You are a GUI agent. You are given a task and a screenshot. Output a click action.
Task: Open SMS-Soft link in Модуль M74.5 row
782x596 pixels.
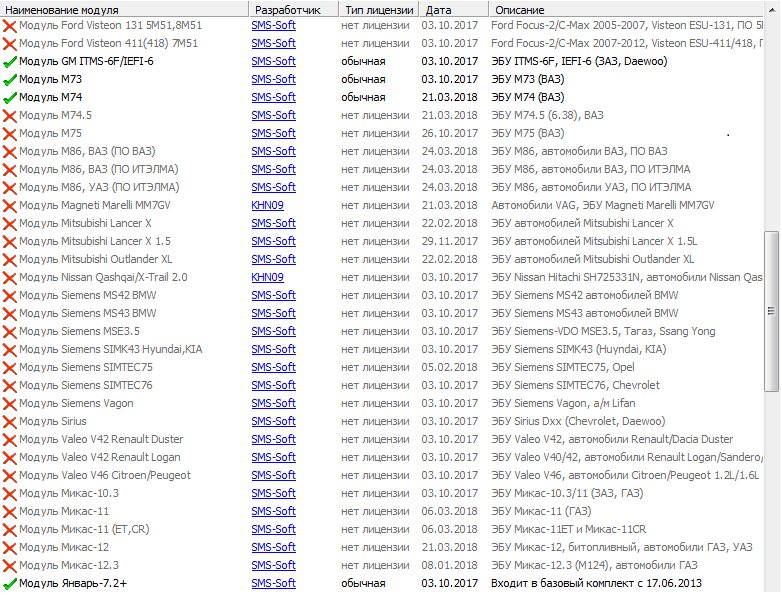pos(273,116)
